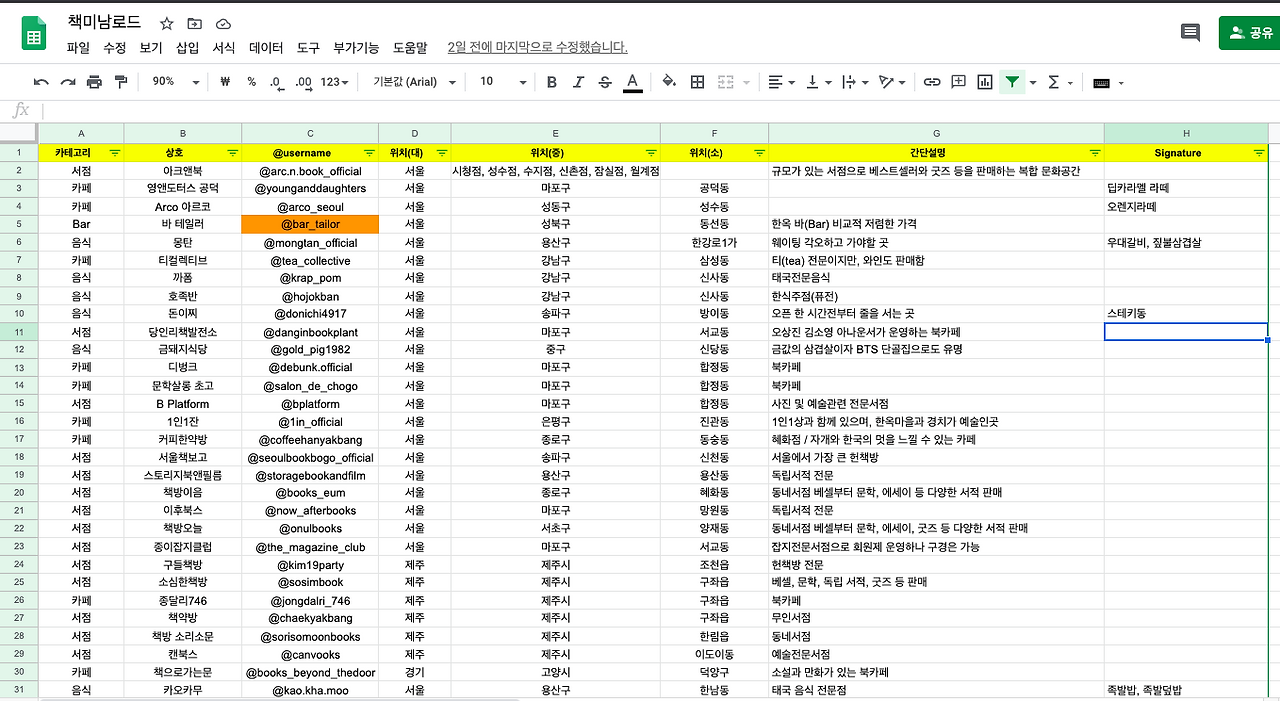Open the functions (Σ) menu
The height and width of the screenshot is (701, 1280).
tap(1056, 82)
